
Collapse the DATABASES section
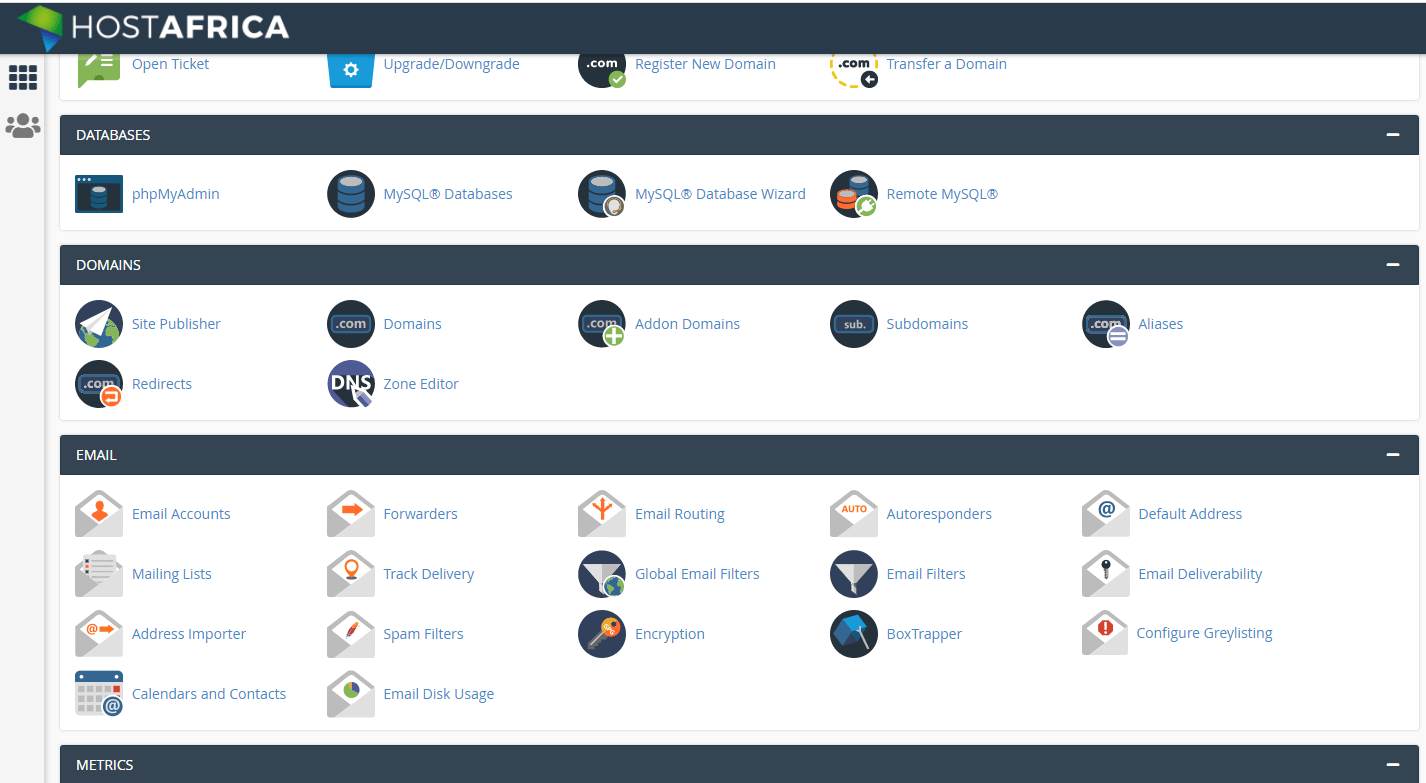click(1392, 134)
